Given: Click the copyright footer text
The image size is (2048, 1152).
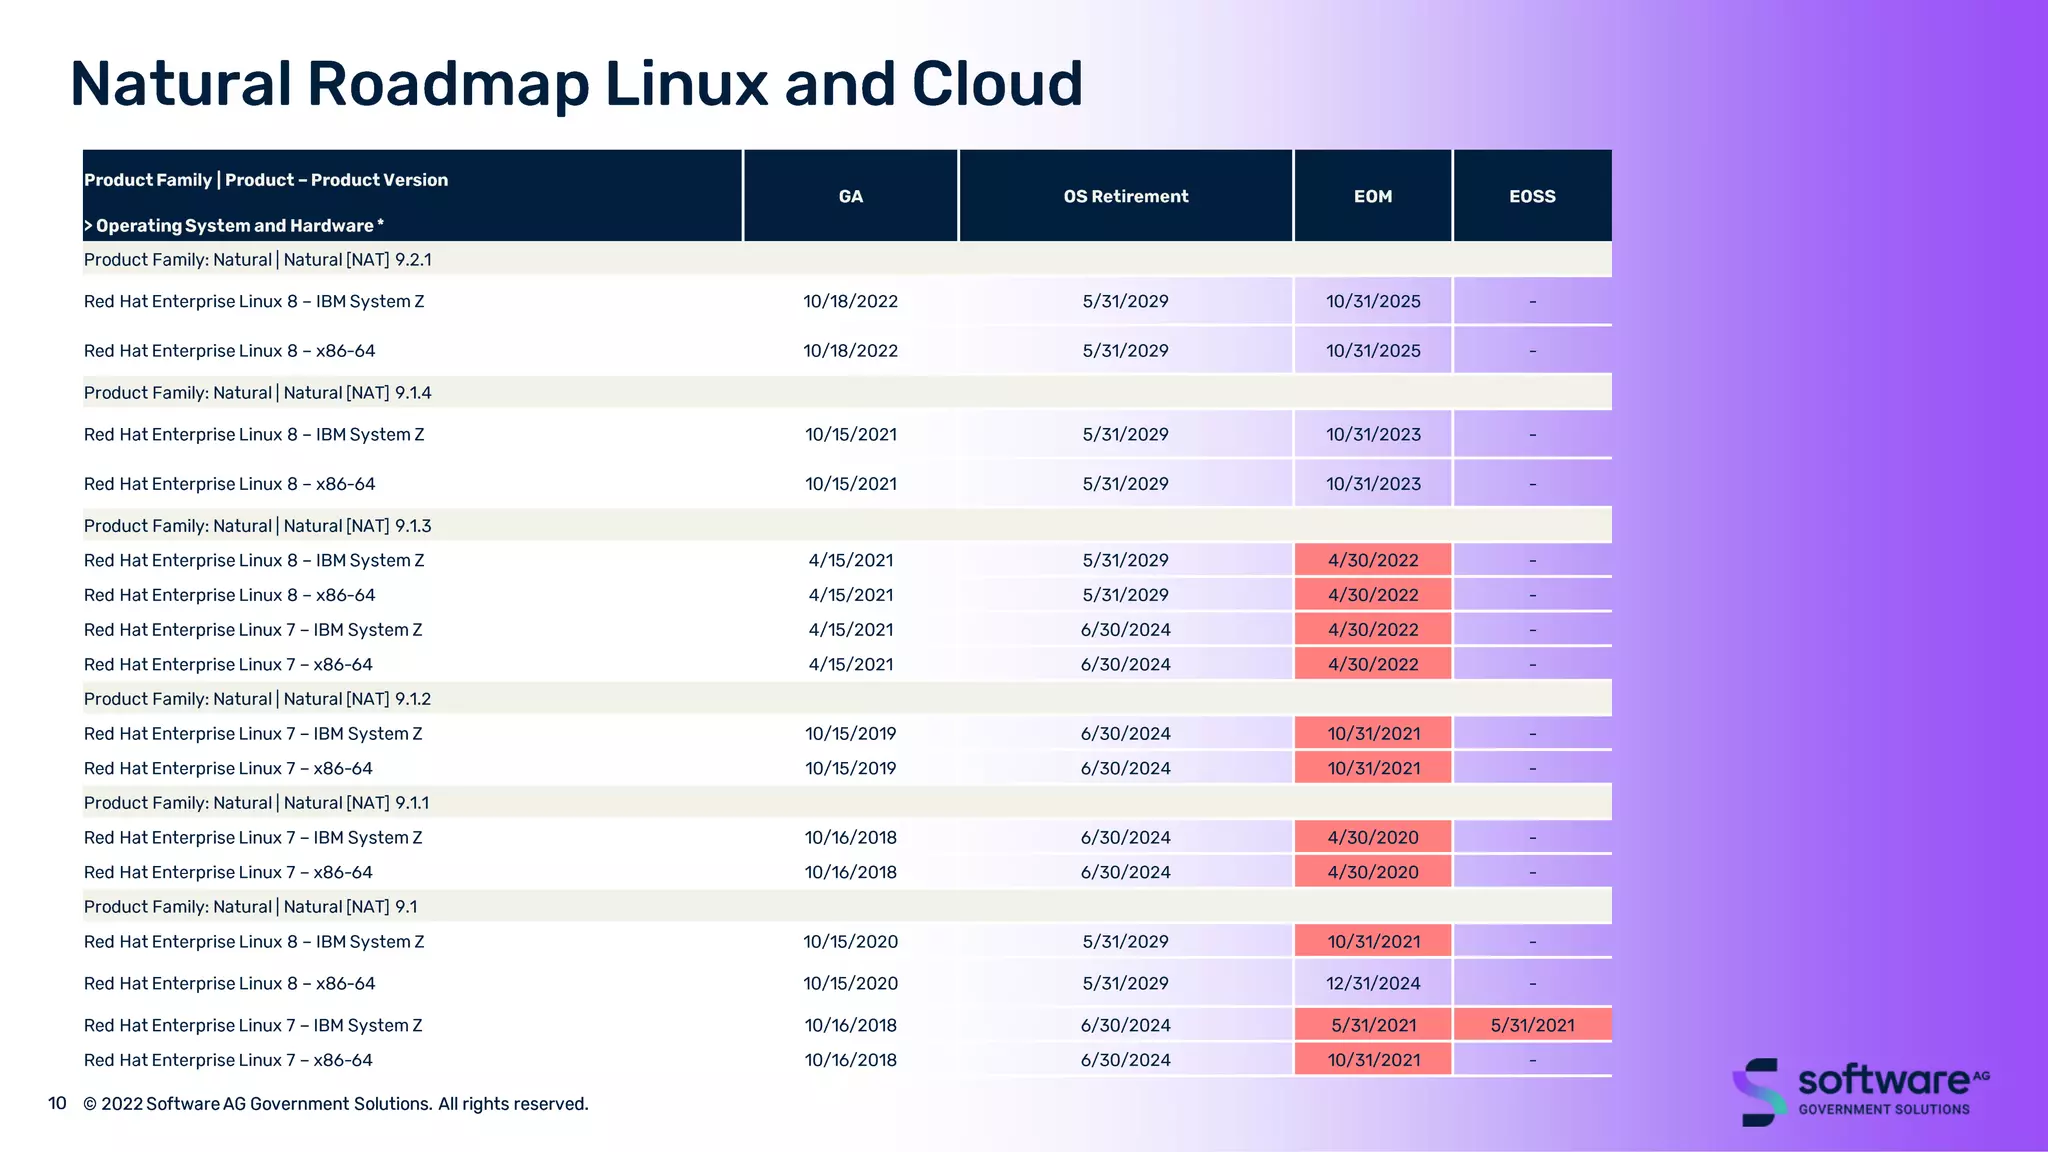Looking at the screenshot, I should click(335, 1104).
